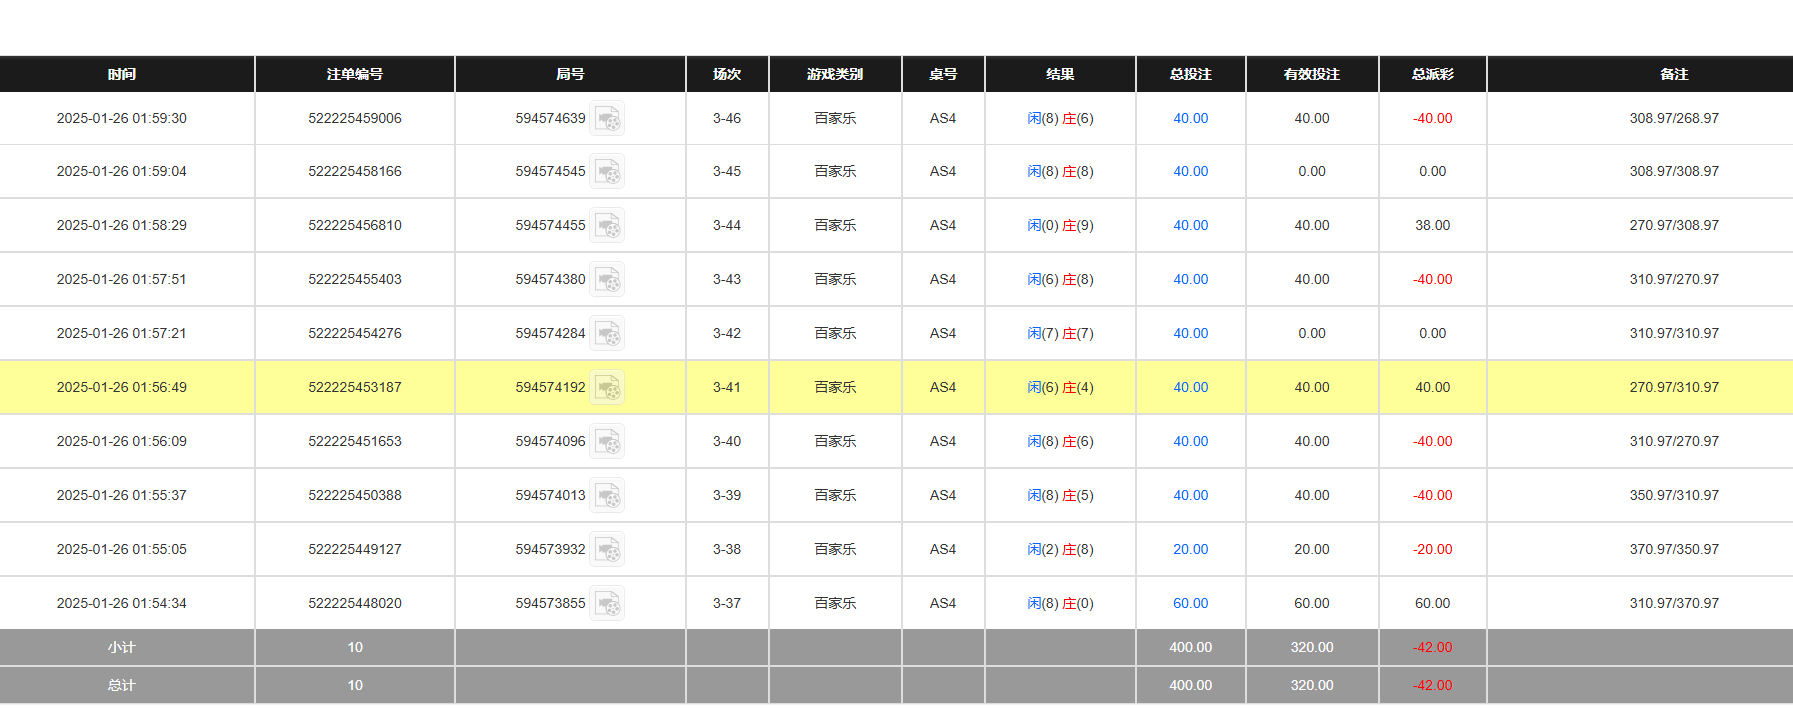
Task: Click replay icon beside round 594574545
Action: 607,172
